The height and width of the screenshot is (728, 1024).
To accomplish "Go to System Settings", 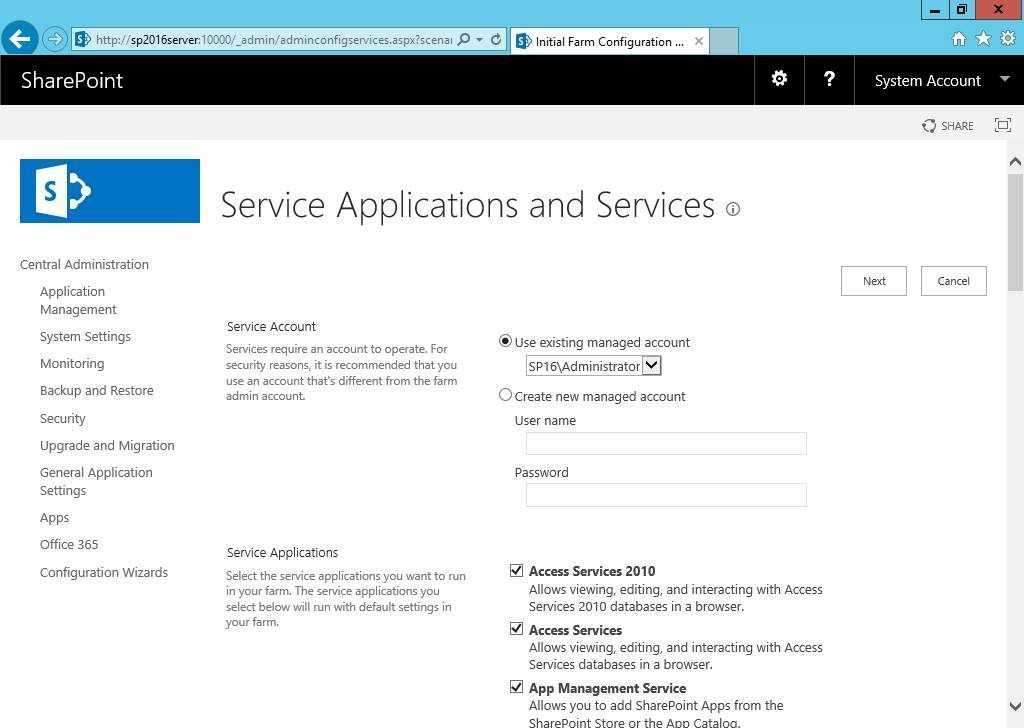I will coord(85,336).
